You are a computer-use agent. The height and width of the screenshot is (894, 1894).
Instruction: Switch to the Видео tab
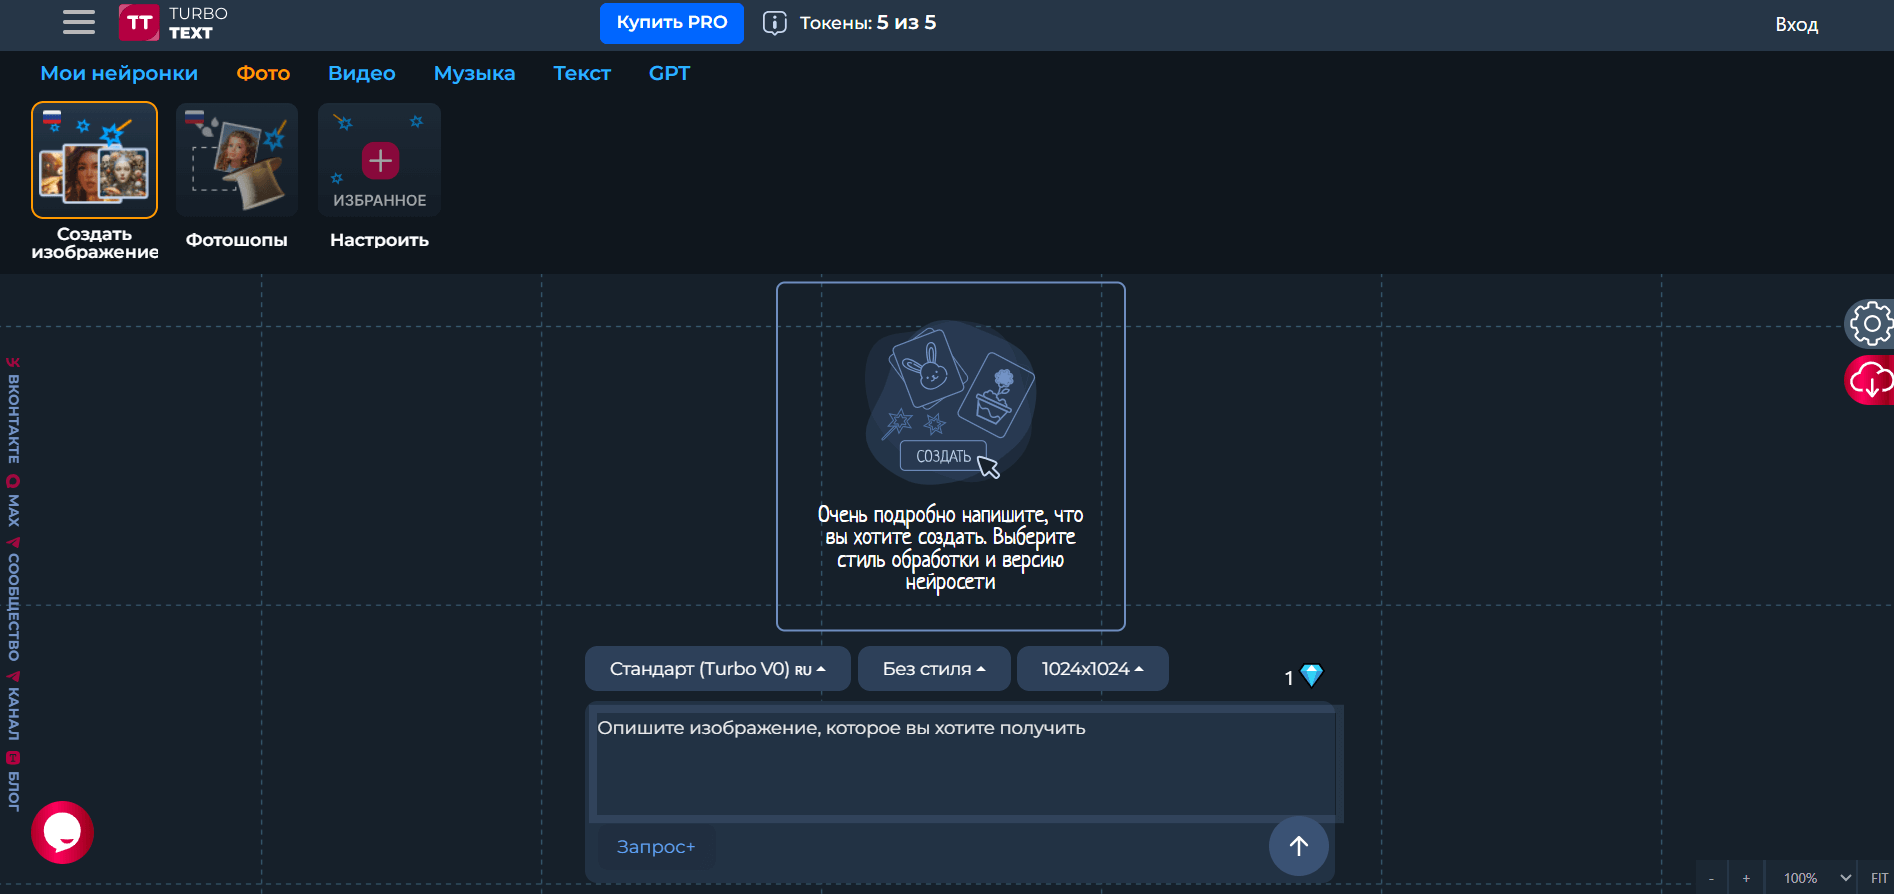[x=361, y=73]
